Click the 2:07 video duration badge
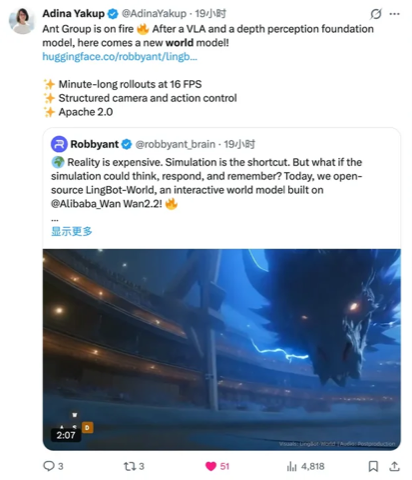The height and width of the screenshot is (480, 412). [x=66, y=435]
